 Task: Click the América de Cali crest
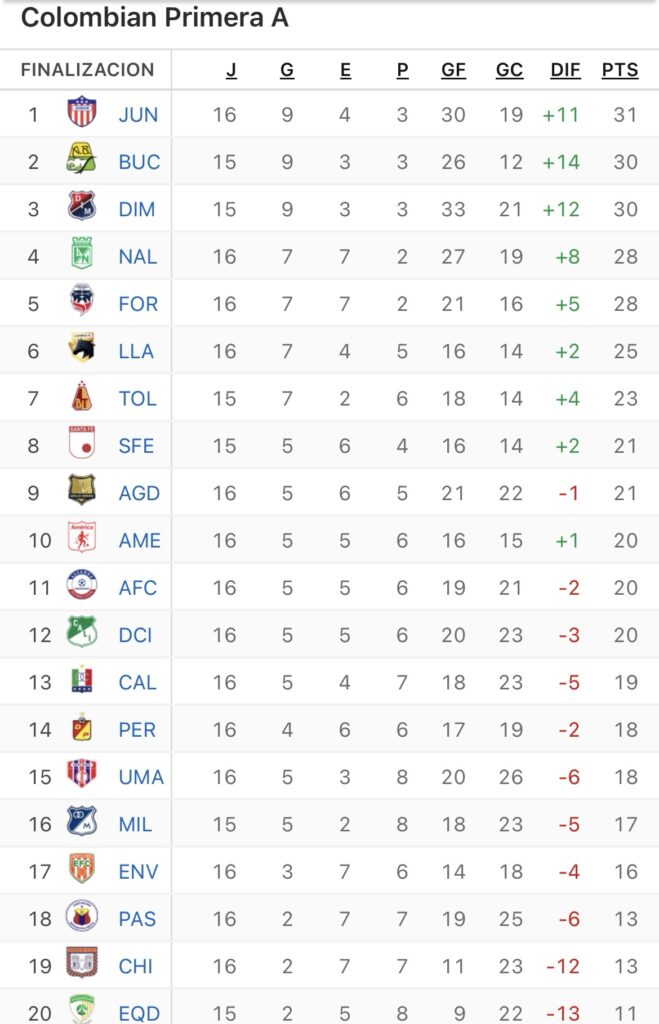tap(81, 538)
